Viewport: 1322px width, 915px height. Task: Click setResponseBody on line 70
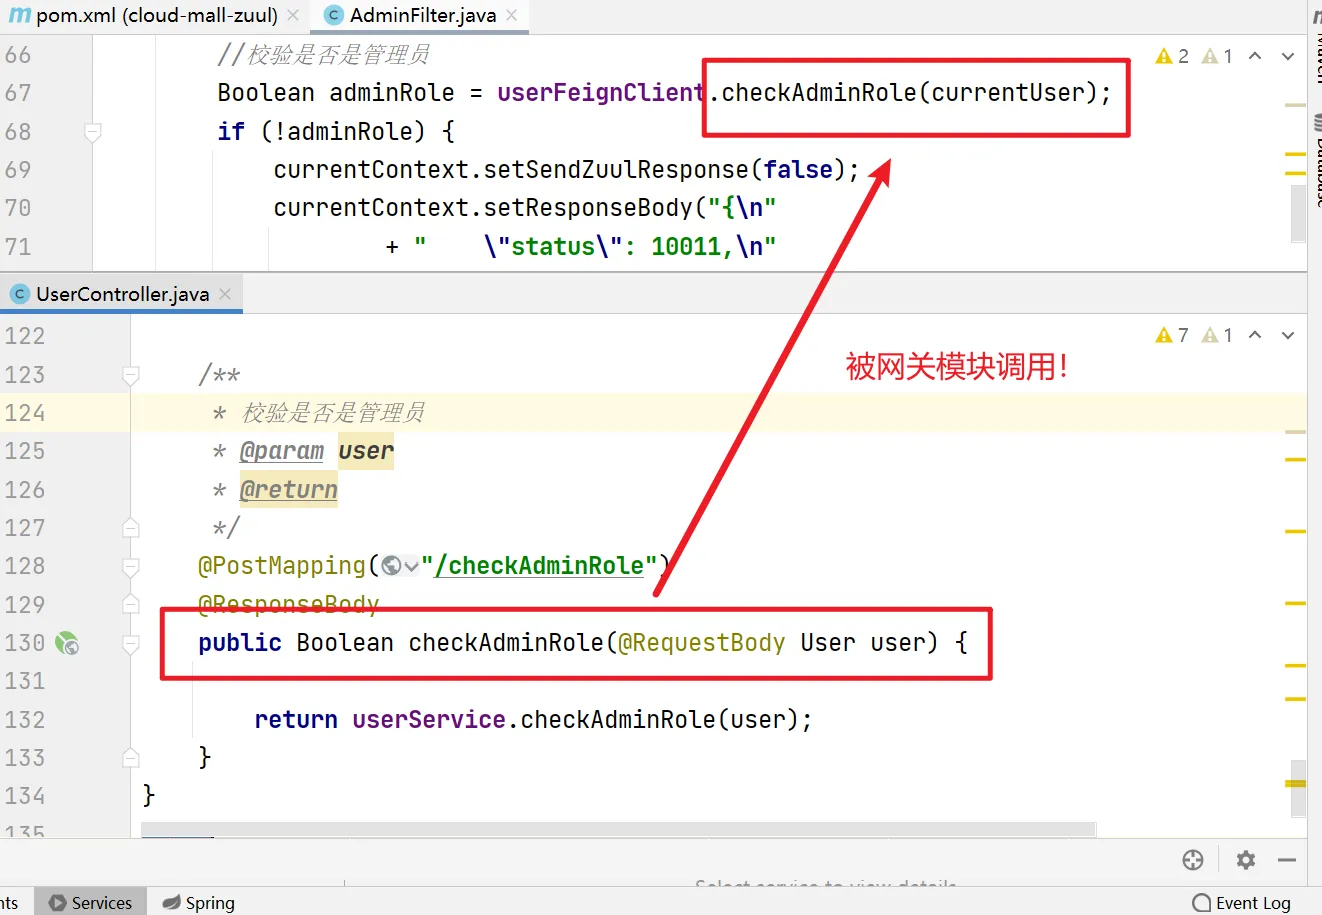tap(588, 208)
